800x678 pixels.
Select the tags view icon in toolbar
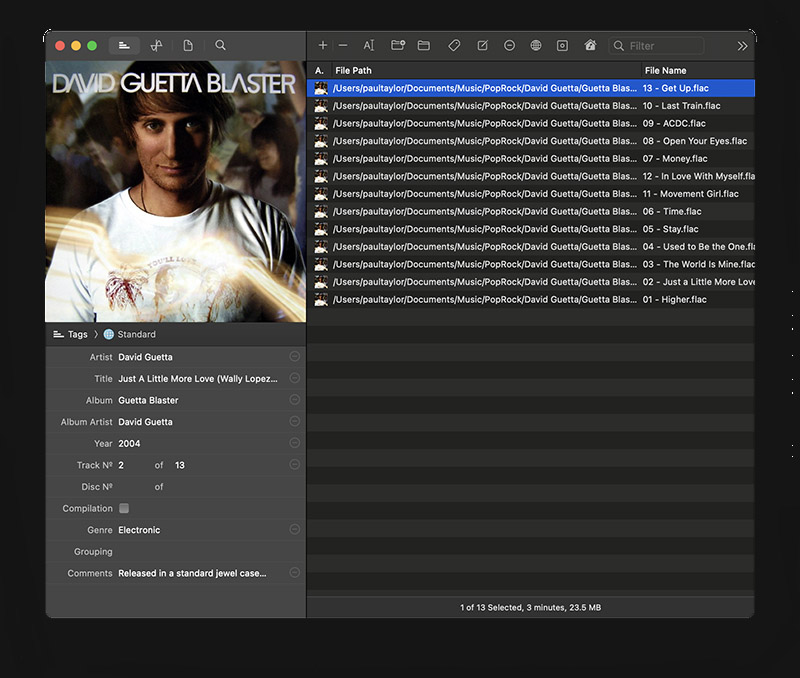pos(124,45)
